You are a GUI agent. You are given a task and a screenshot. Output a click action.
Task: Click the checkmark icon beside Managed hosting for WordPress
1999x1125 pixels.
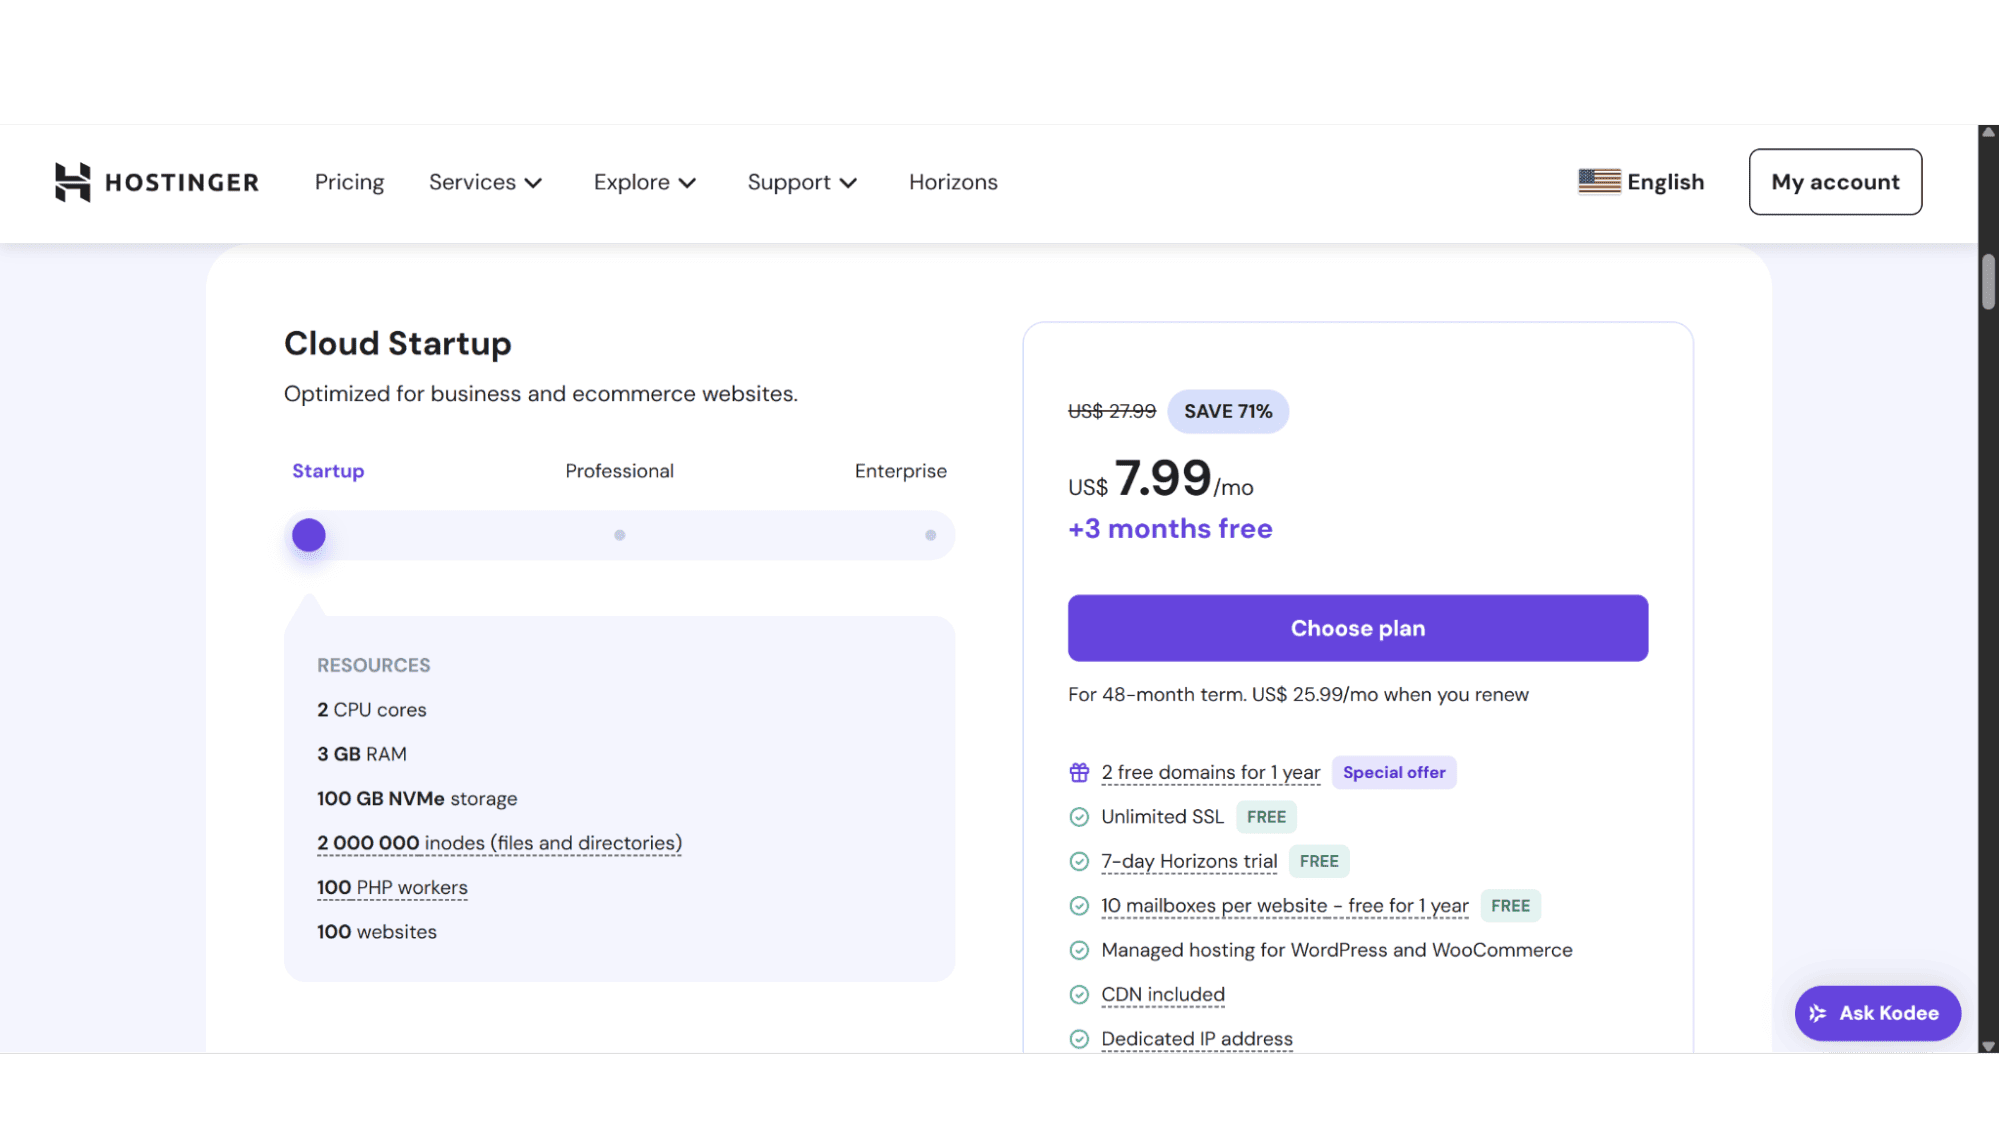pos(1079,950)
